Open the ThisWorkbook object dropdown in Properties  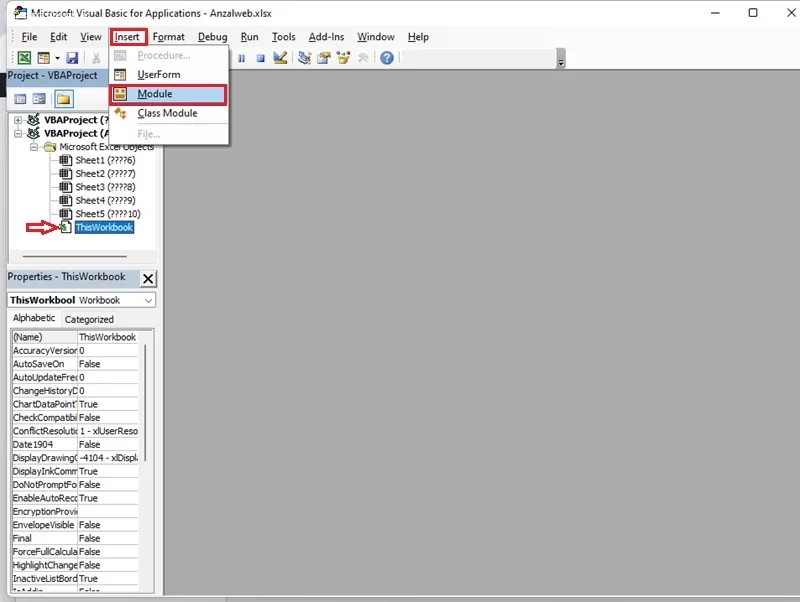148,300
